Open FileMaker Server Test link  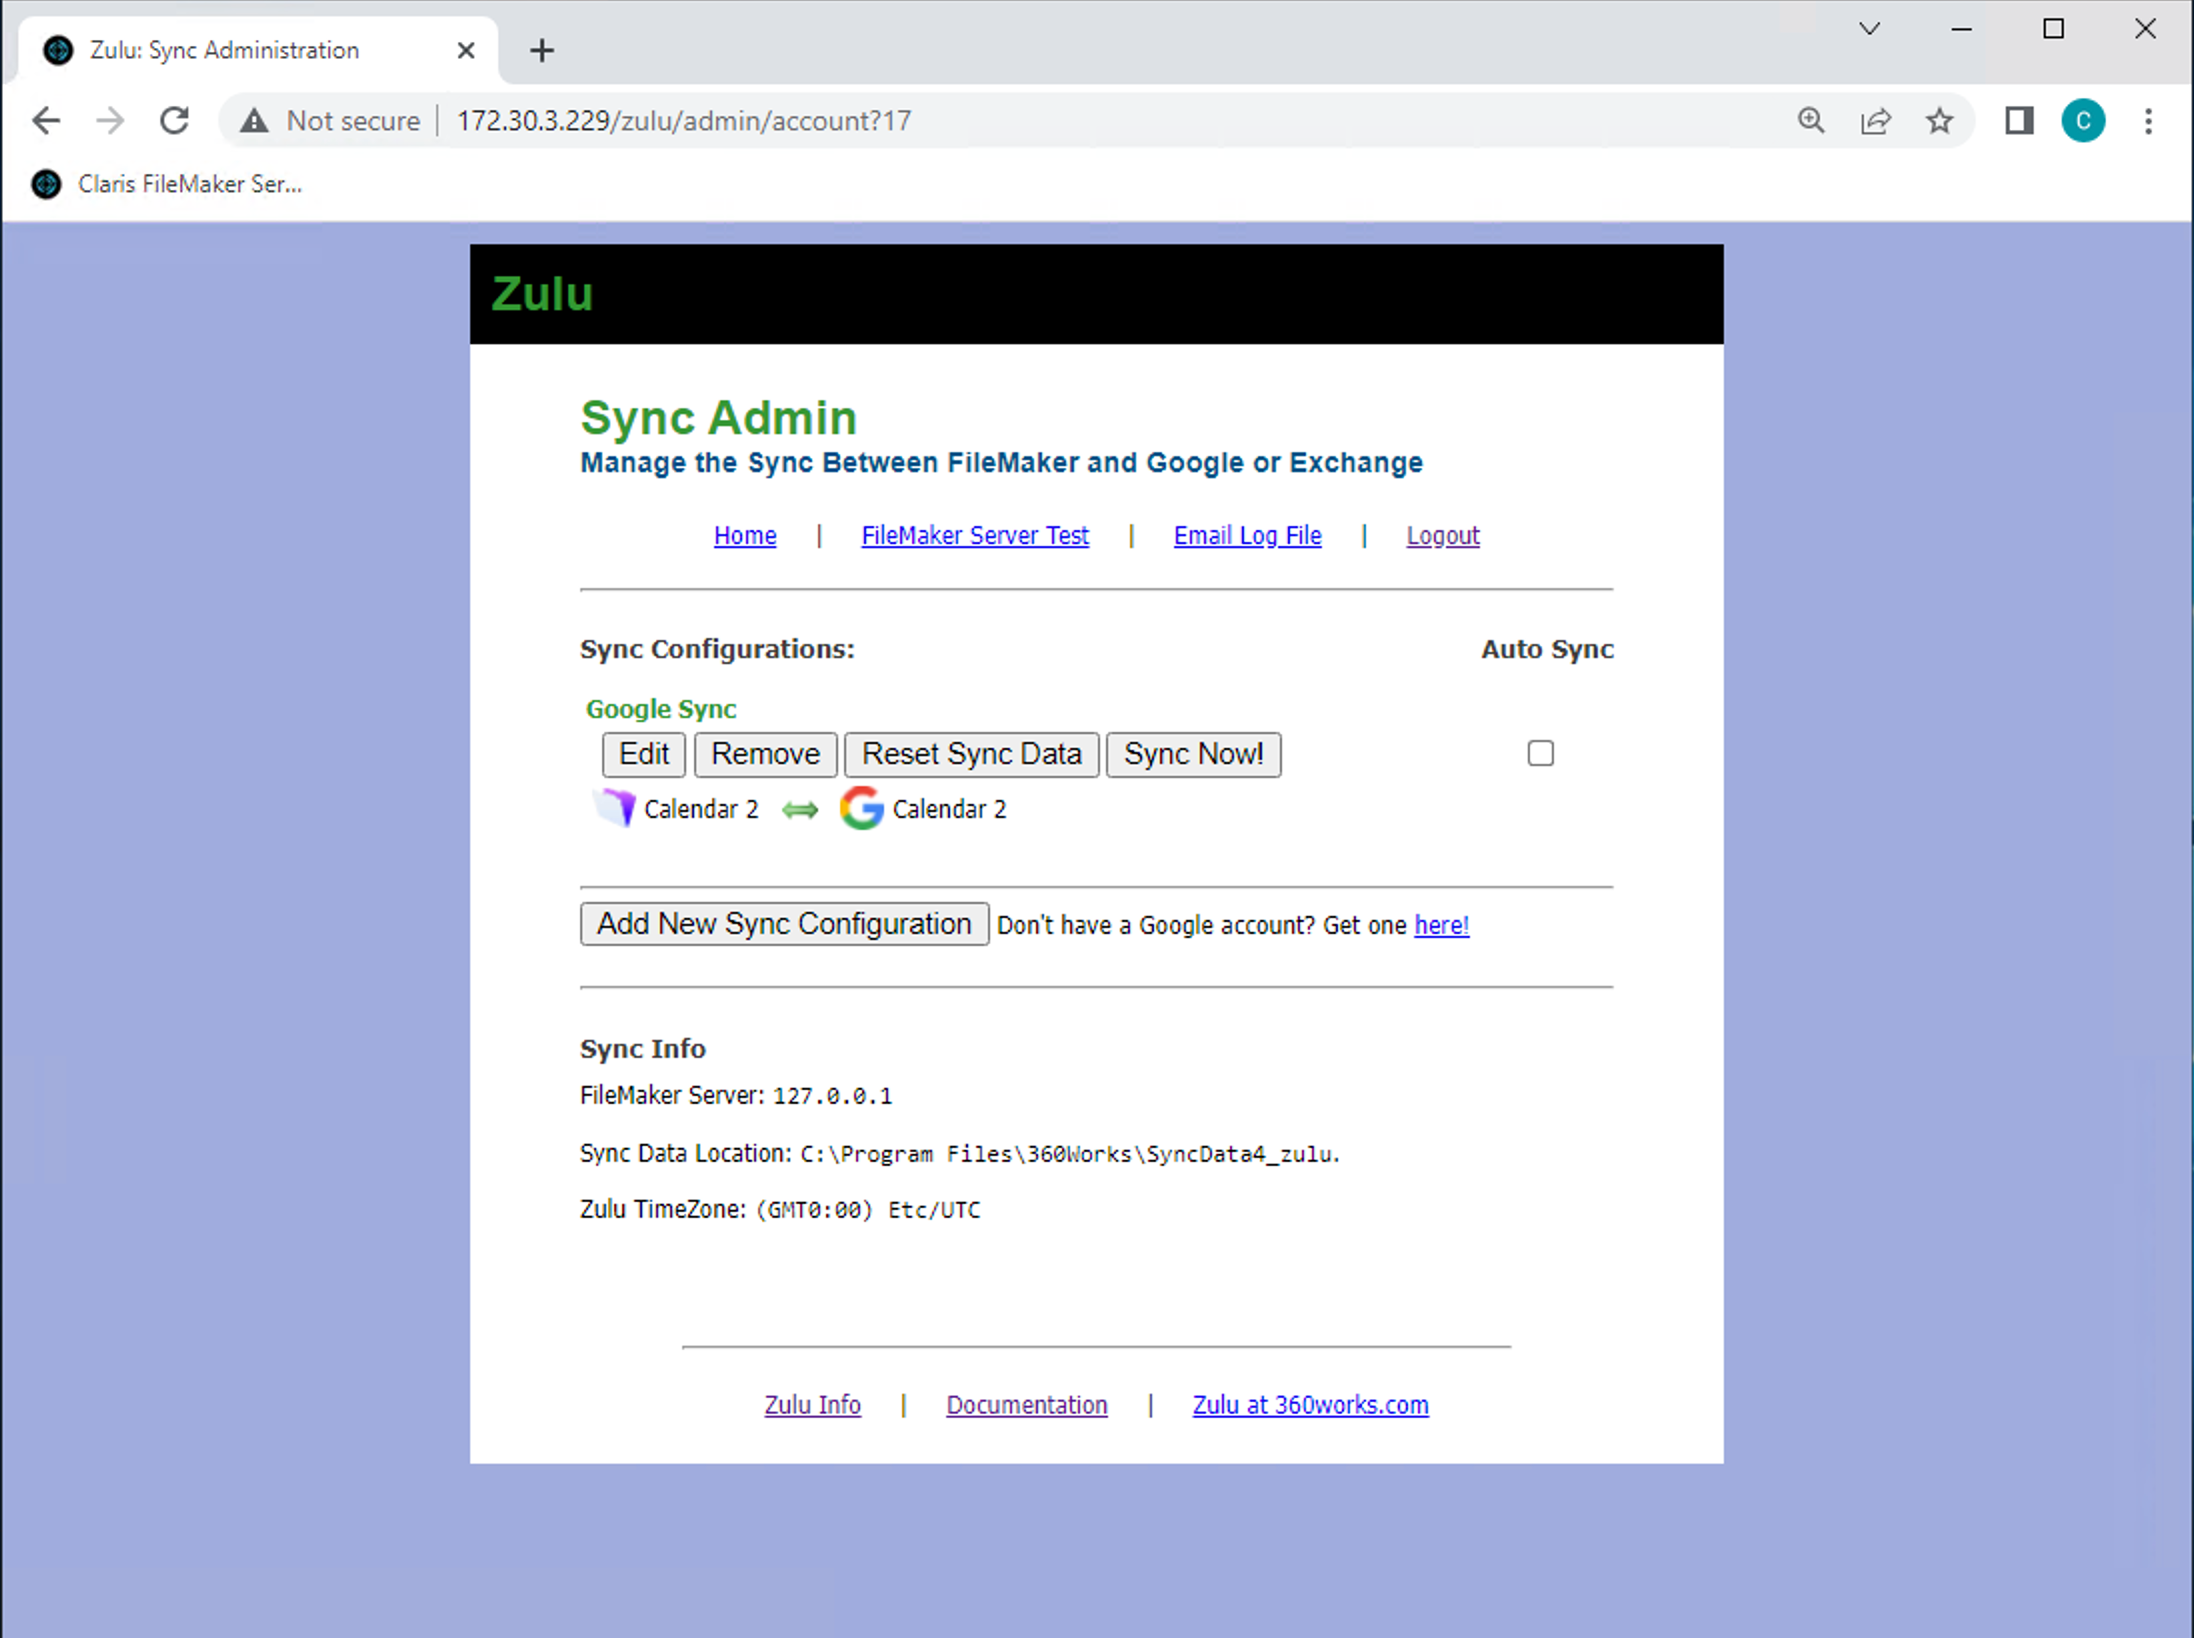click(975, 535)
